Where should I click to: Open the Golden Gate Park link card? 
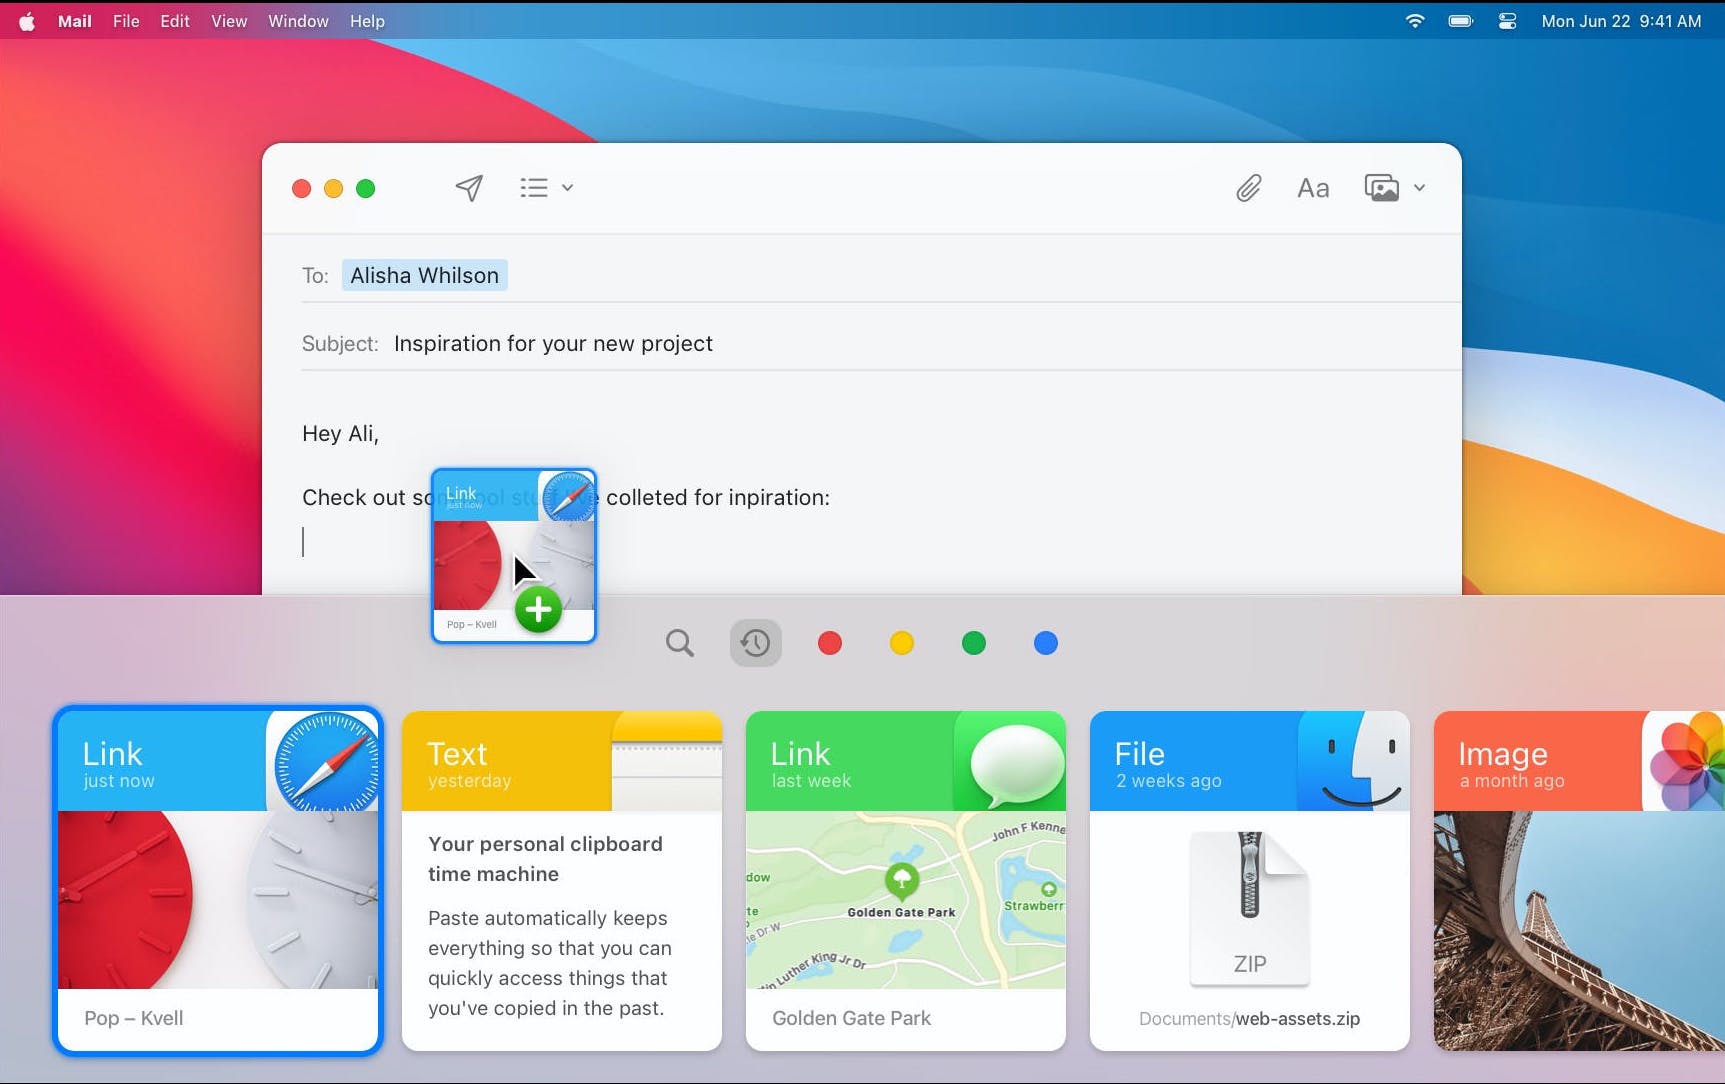[x=905, y=880]
